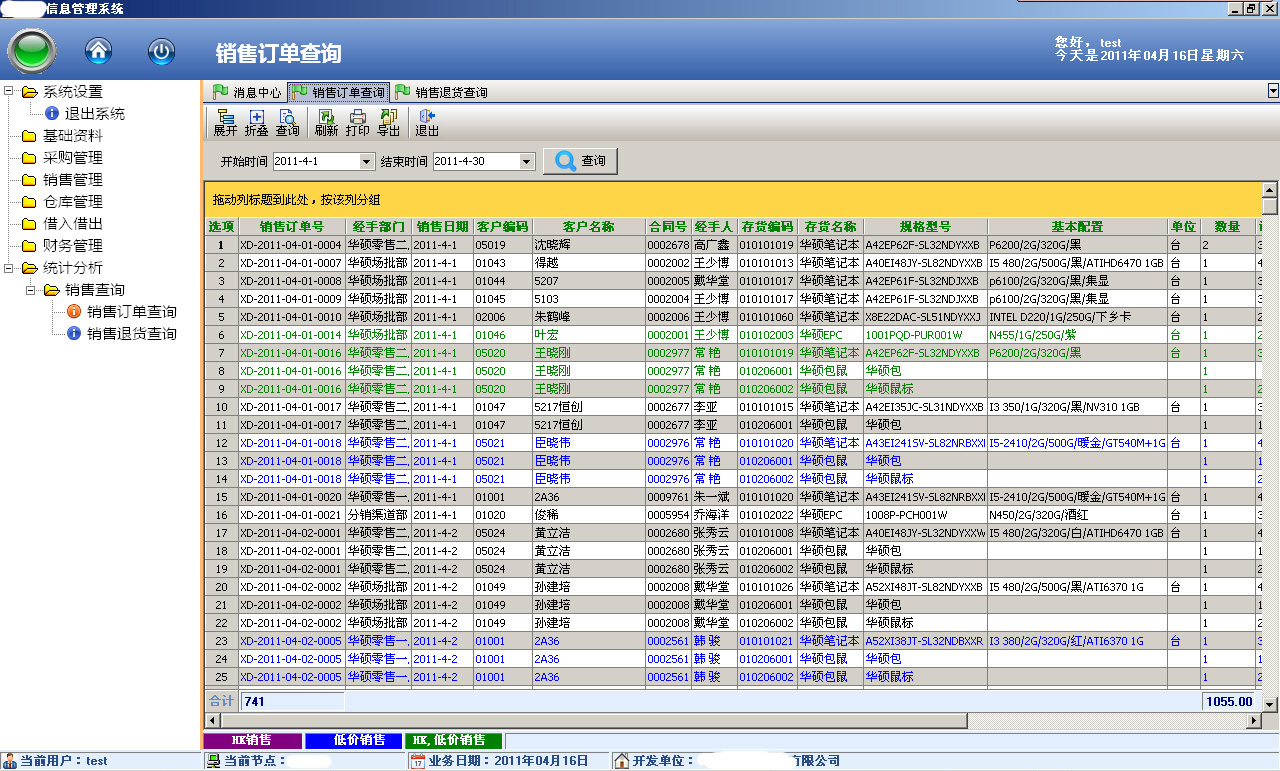Collapse 销售查询 tree node

point(30,289)
